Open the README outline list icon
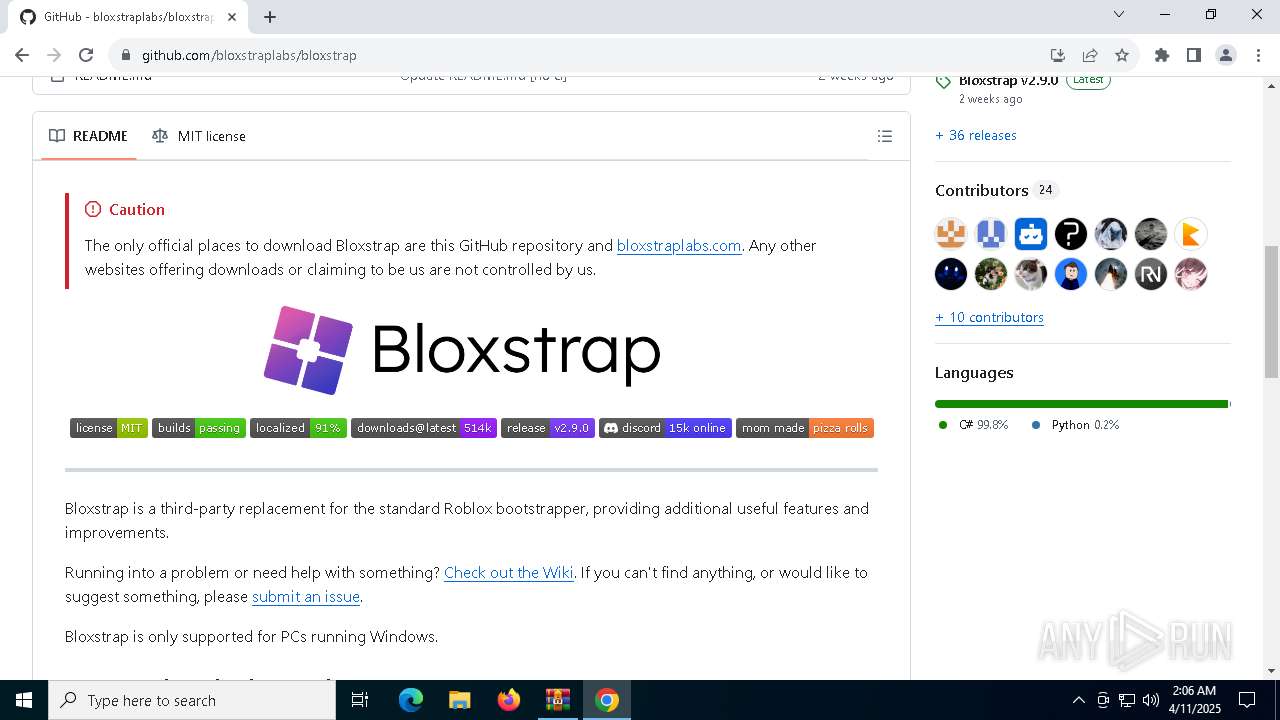Image resolution: width=1280 pixels, height=720 pixels. point(885,136)
